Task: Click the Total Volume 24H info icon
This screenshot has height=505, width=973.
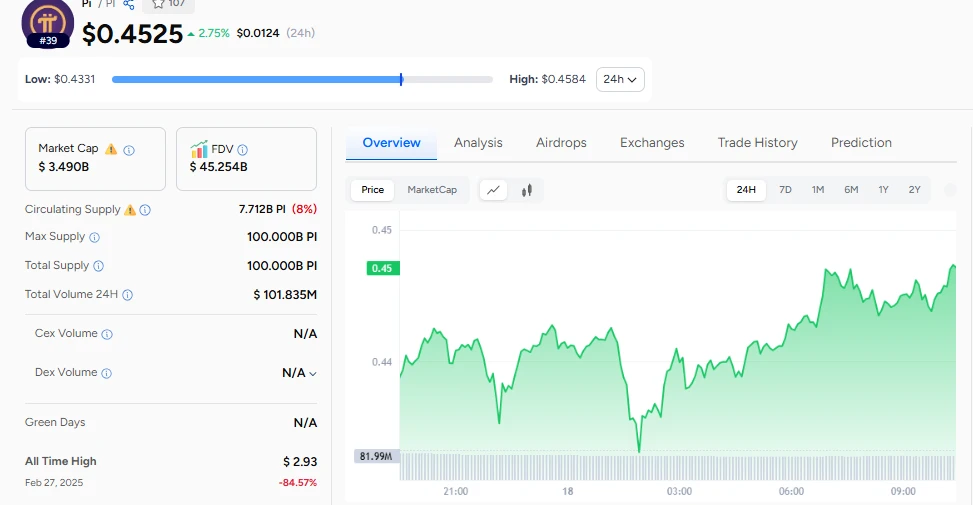Action: click(x=127, y=295)
